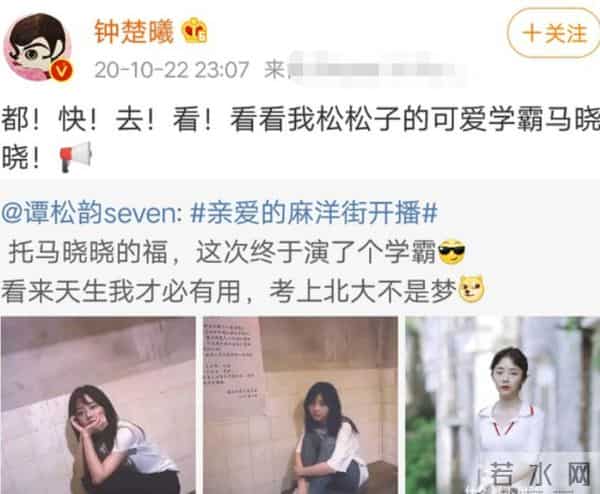The height and width of the screenshot is (494, 600).
Task: Click the post timestamp 20-10-22 23:07
Action: click(x=172, y=70)
